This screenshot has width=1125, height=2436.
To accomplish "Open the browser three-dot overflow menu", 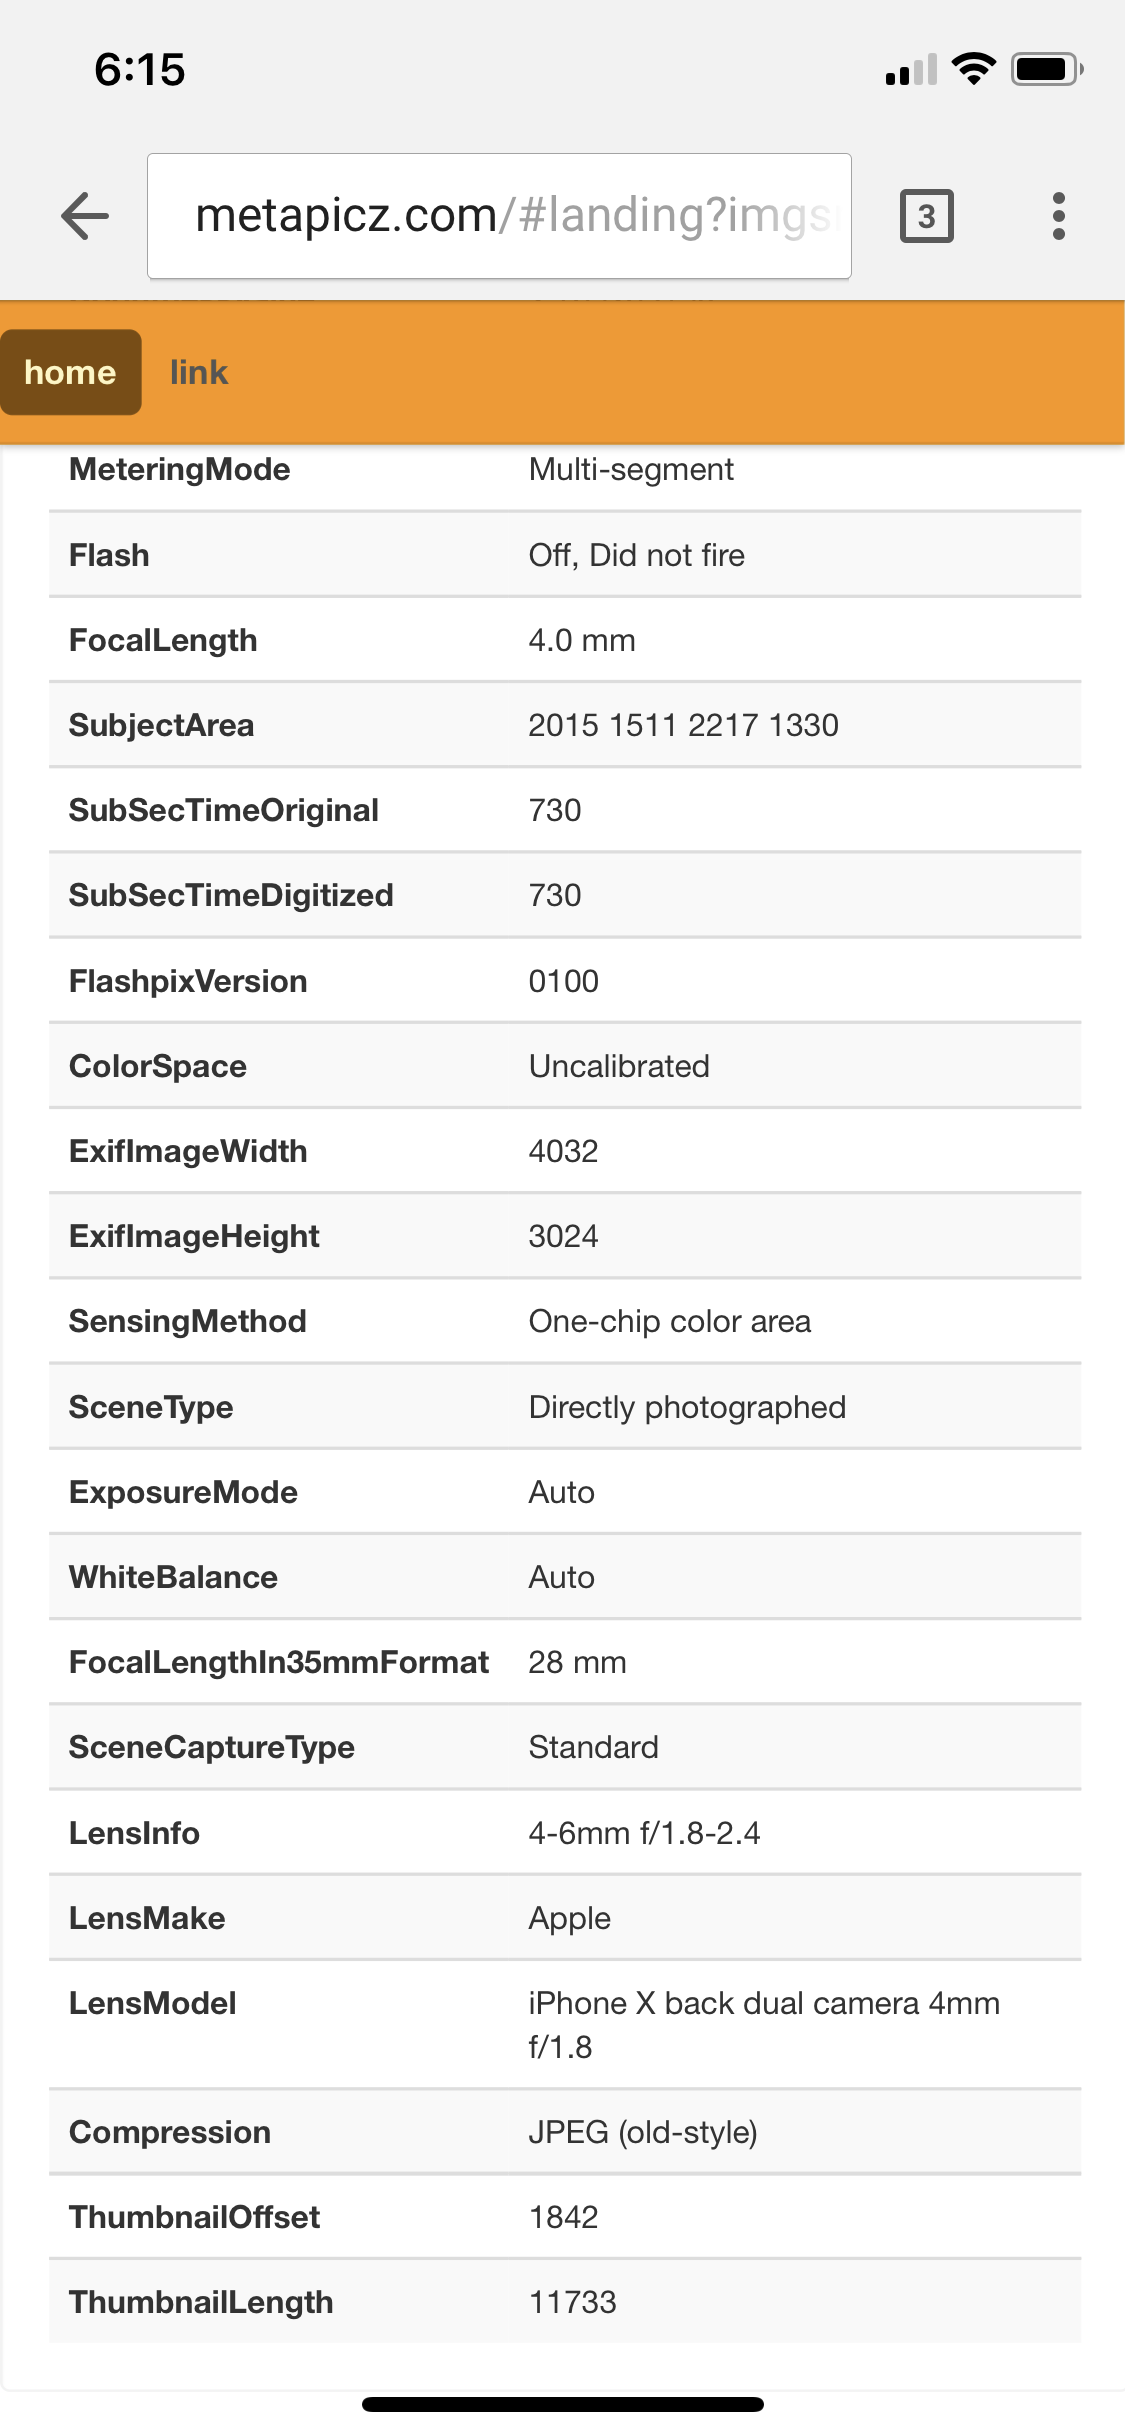I will 1059,216.
